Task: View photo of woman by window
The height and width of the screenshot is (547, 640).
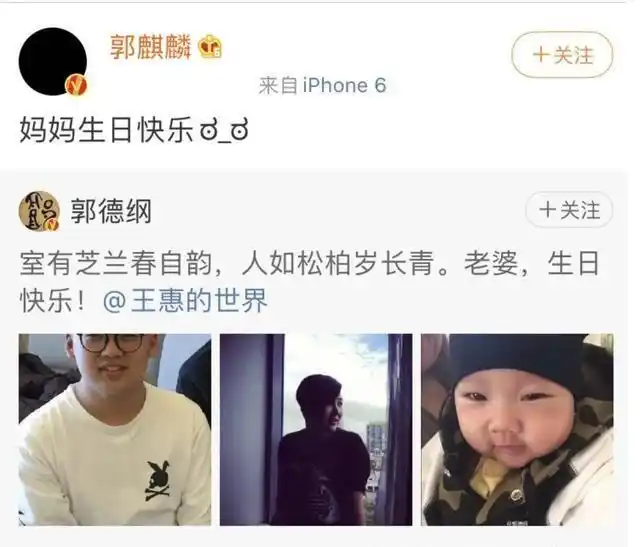Action: click(316, 429)
